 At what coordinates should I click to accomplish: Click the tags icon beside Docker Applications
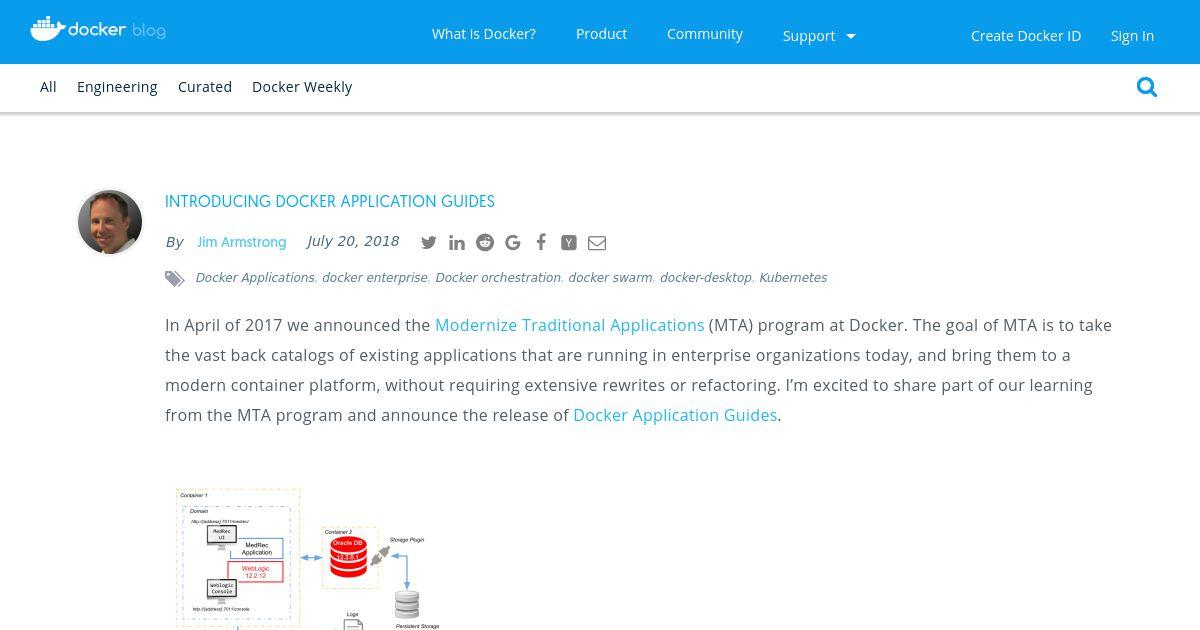coord(175,279)
